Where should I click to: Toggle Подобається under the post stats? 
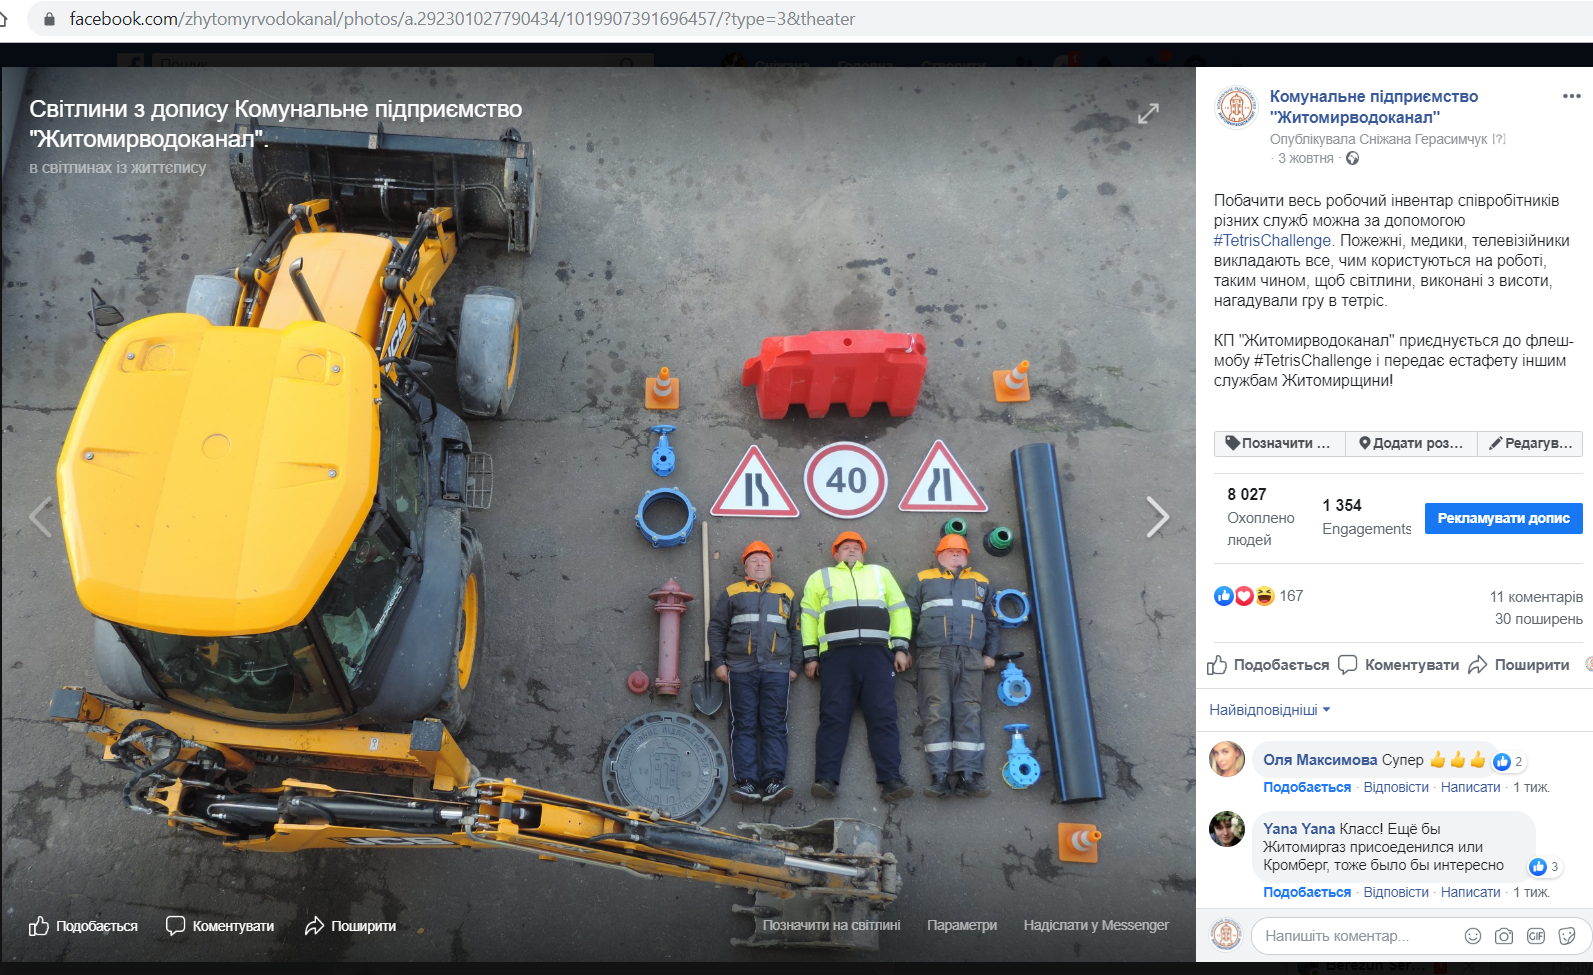pyautogui.click(x=1268, y=665)
